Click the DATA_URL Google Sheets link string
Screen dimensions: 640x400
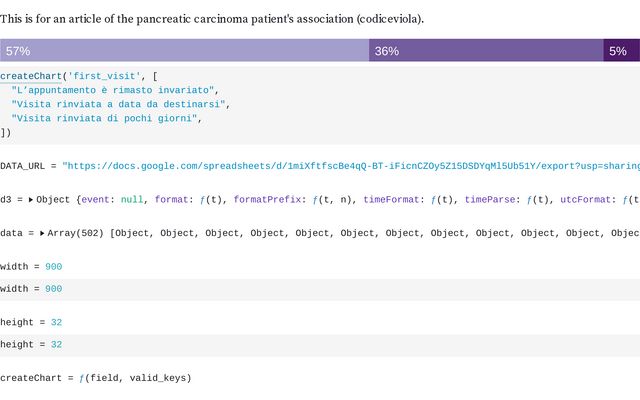(x=350, y=165)
